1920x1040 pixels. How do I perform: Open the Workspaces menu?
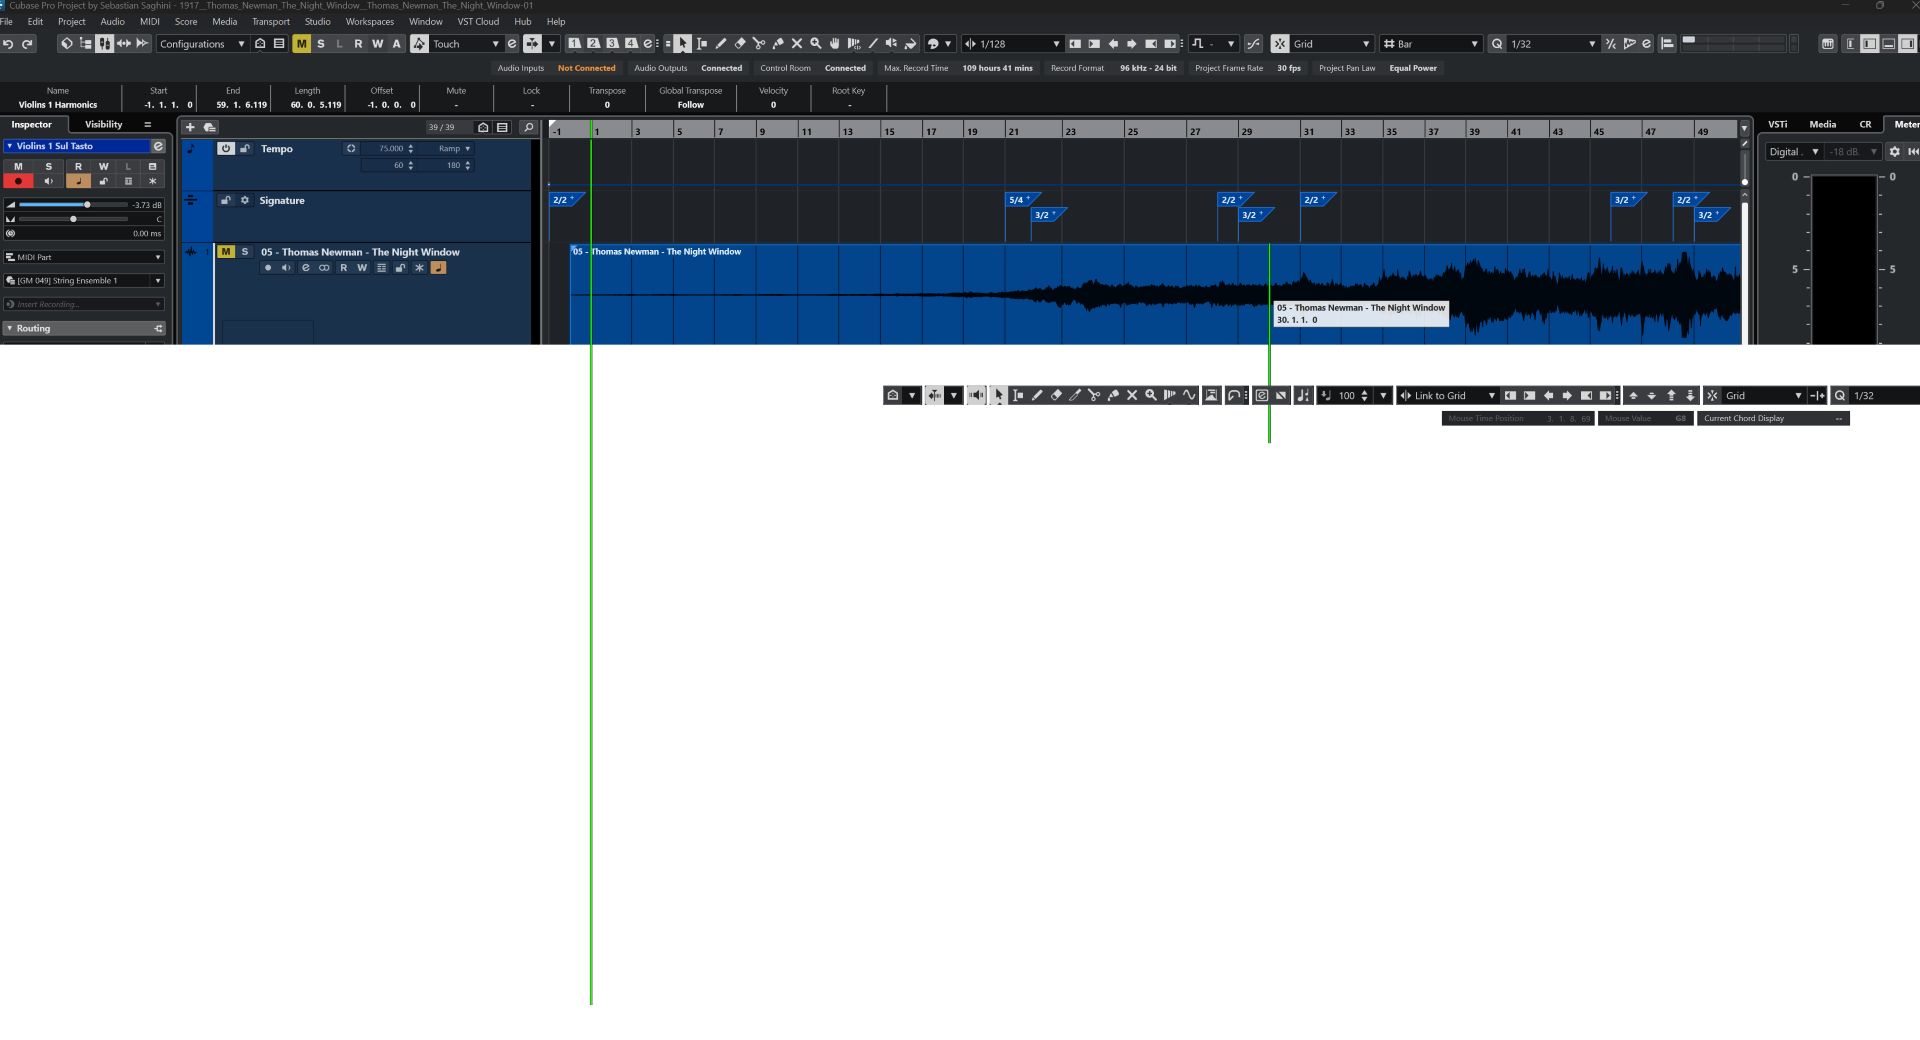(370, 21)
